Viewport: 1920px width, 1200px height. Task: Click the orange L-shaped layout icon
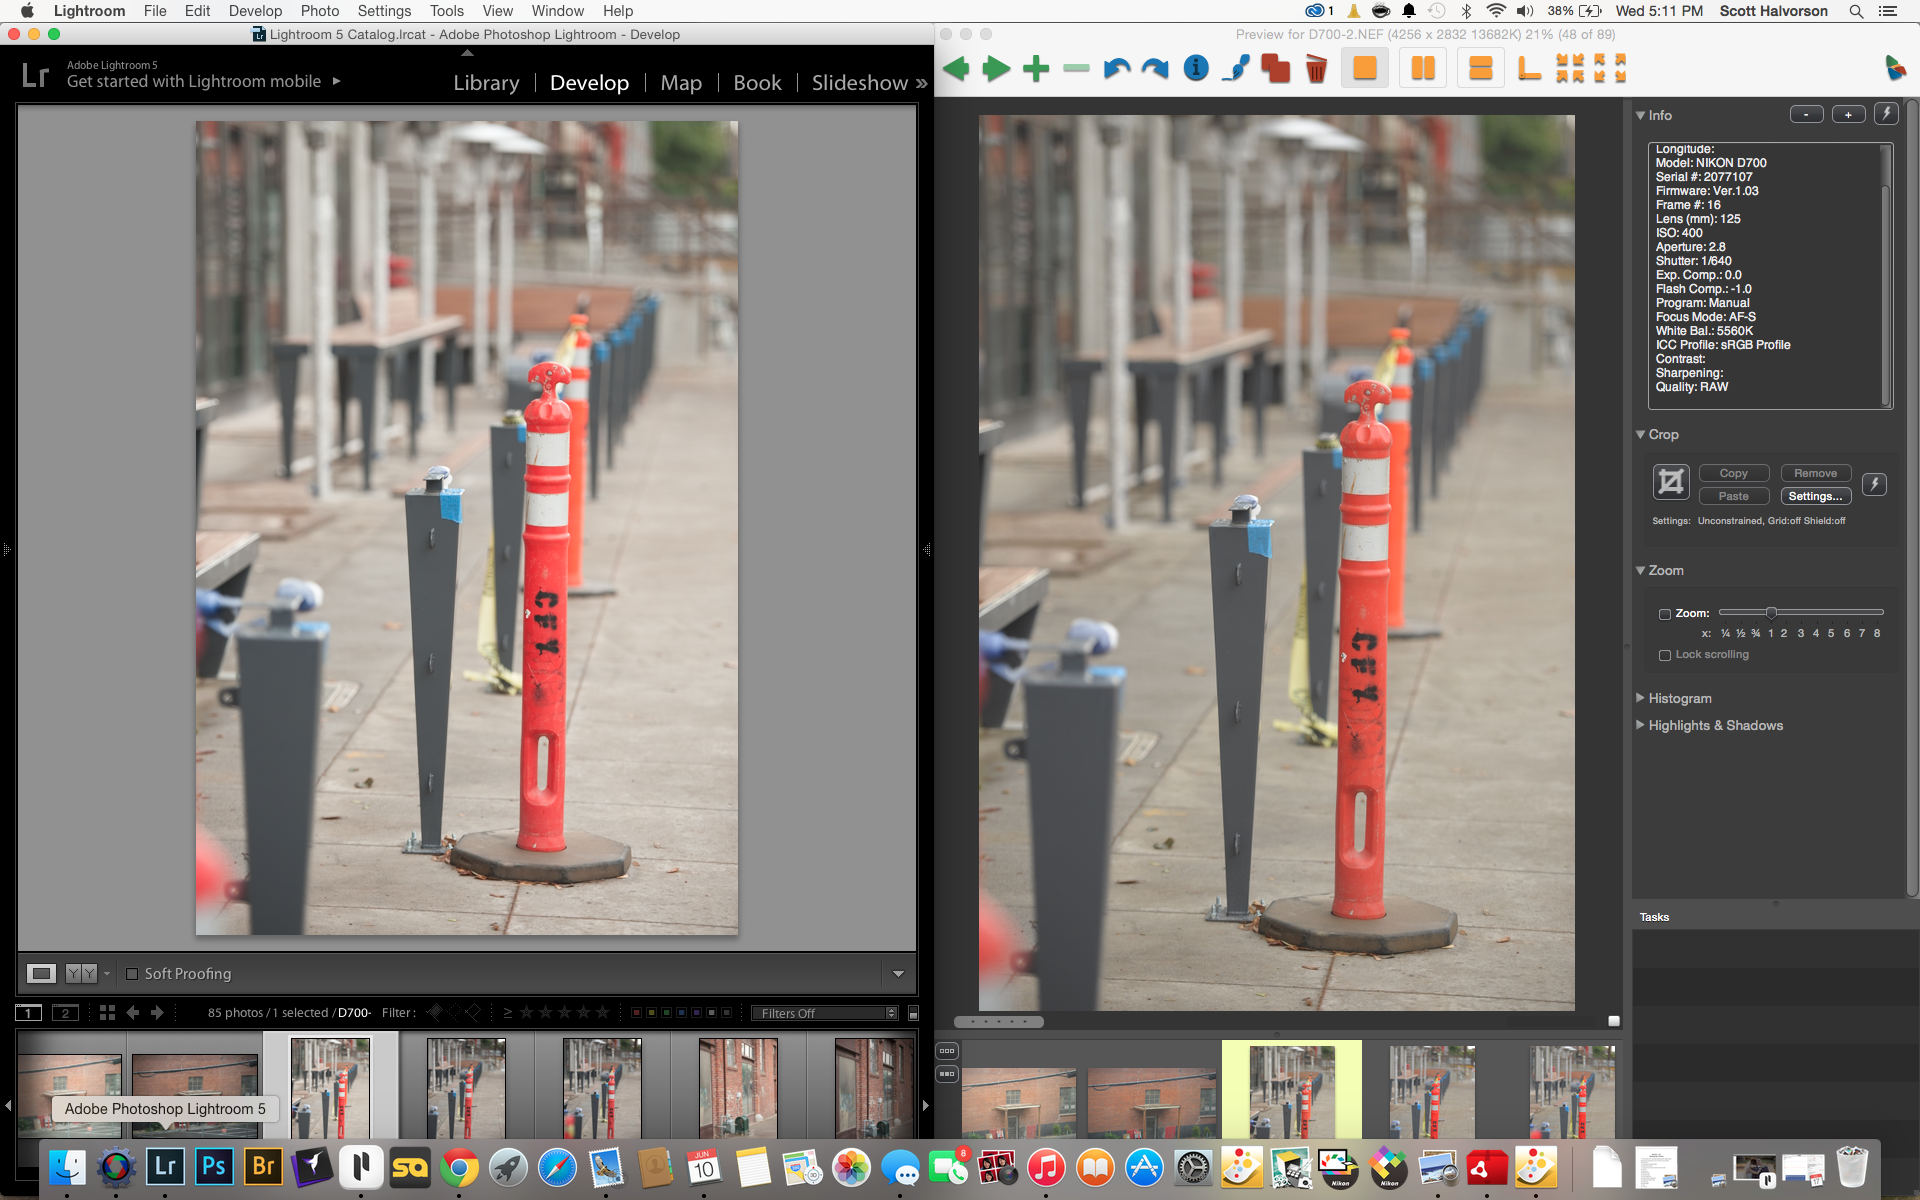pyautogui.click(x=1530, y=69)
